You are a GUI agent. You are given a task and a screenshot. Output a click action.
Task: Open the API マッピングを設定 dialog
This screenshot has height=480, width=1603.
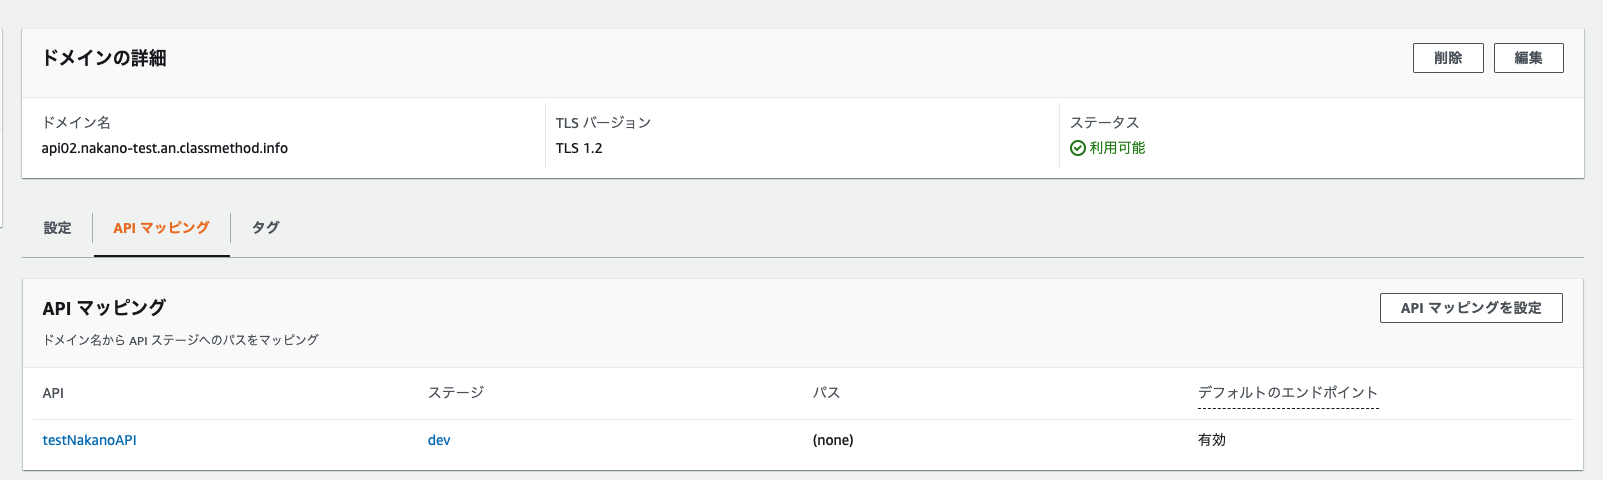1471,308
